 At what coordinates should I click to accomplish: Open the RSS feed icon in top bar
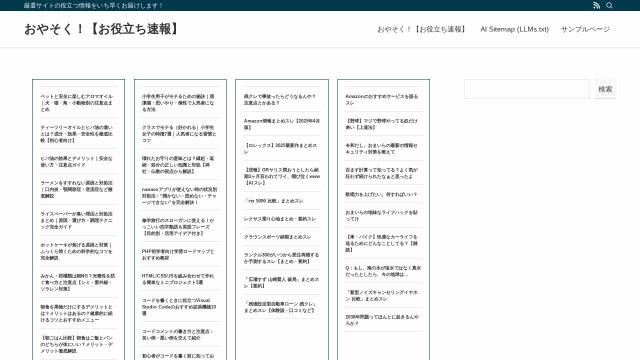596,5
